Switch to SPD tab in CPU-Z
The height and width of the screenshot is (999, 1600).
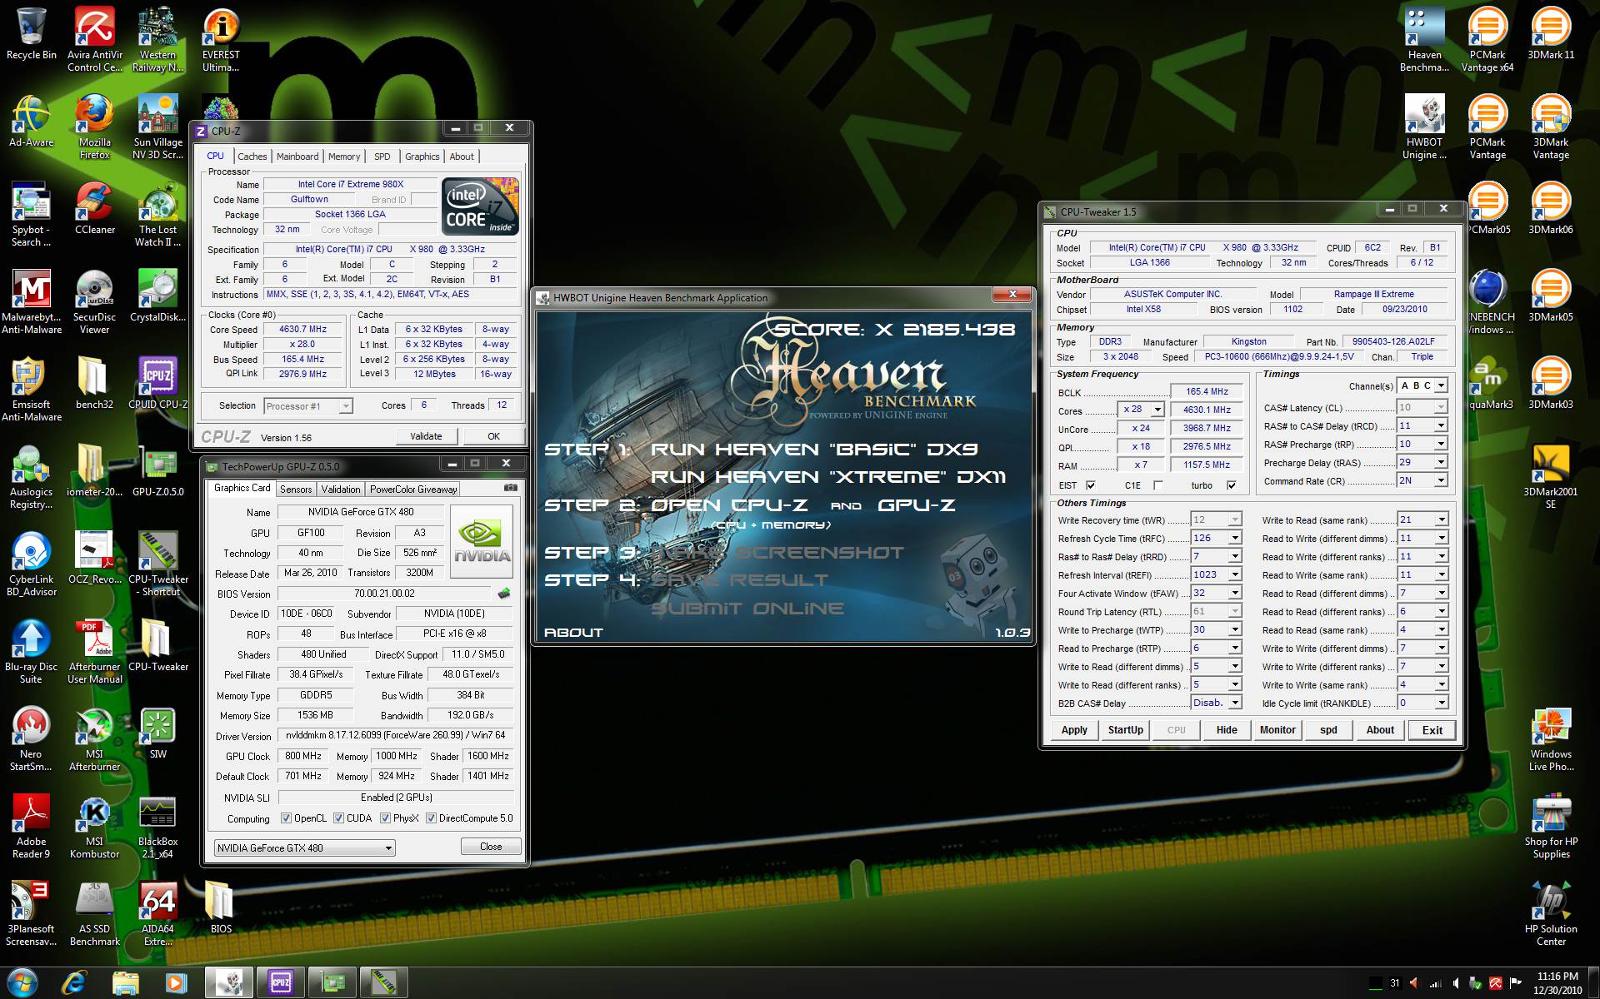(382, 156)
